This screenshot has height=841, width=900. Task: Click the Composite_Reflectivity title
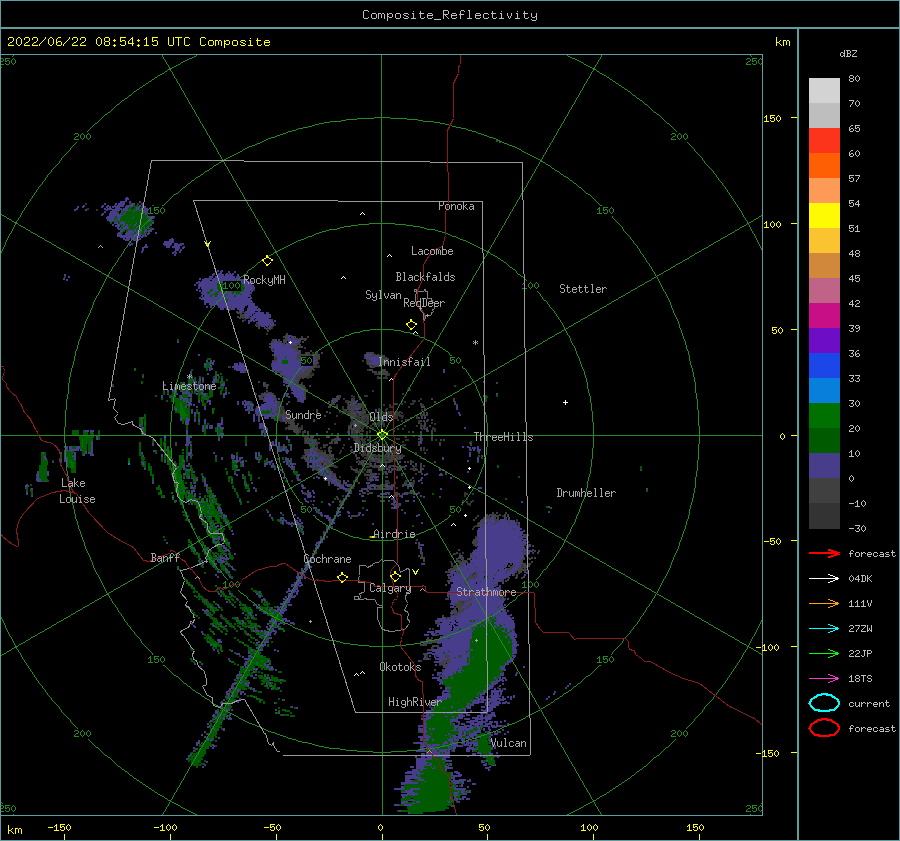pyautogui.click(x=450, y=15)
